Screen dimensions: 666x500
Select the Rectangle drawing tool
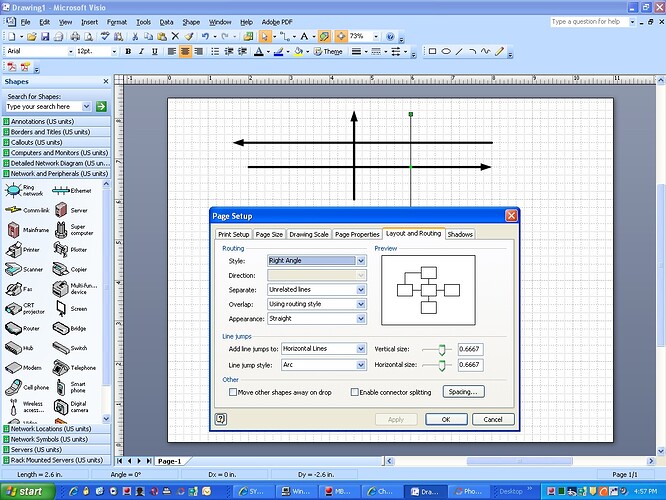click(432, 51)
